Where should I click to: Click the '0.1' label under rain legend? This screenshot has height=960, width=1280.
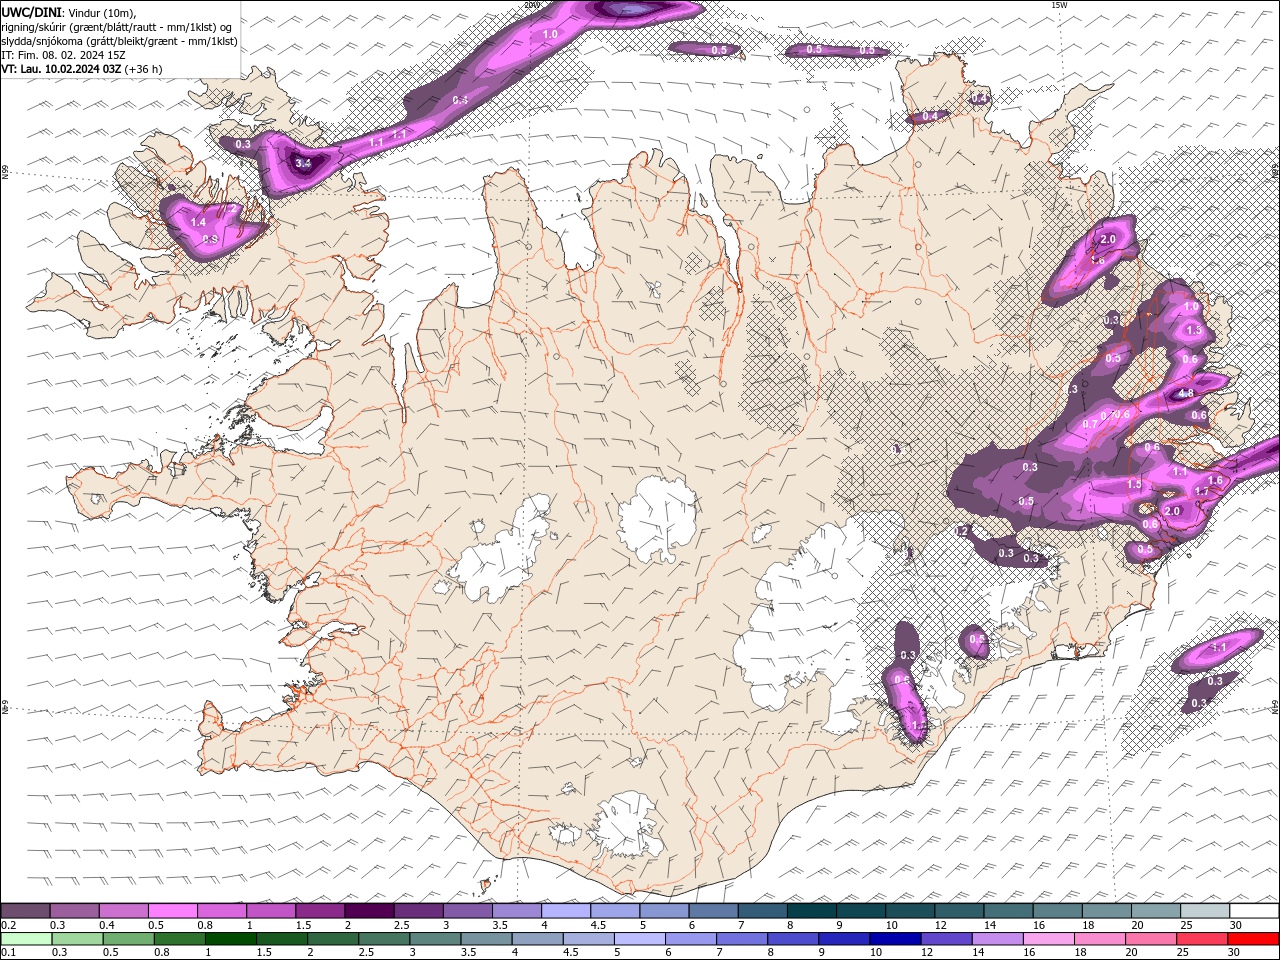[7, 953]
